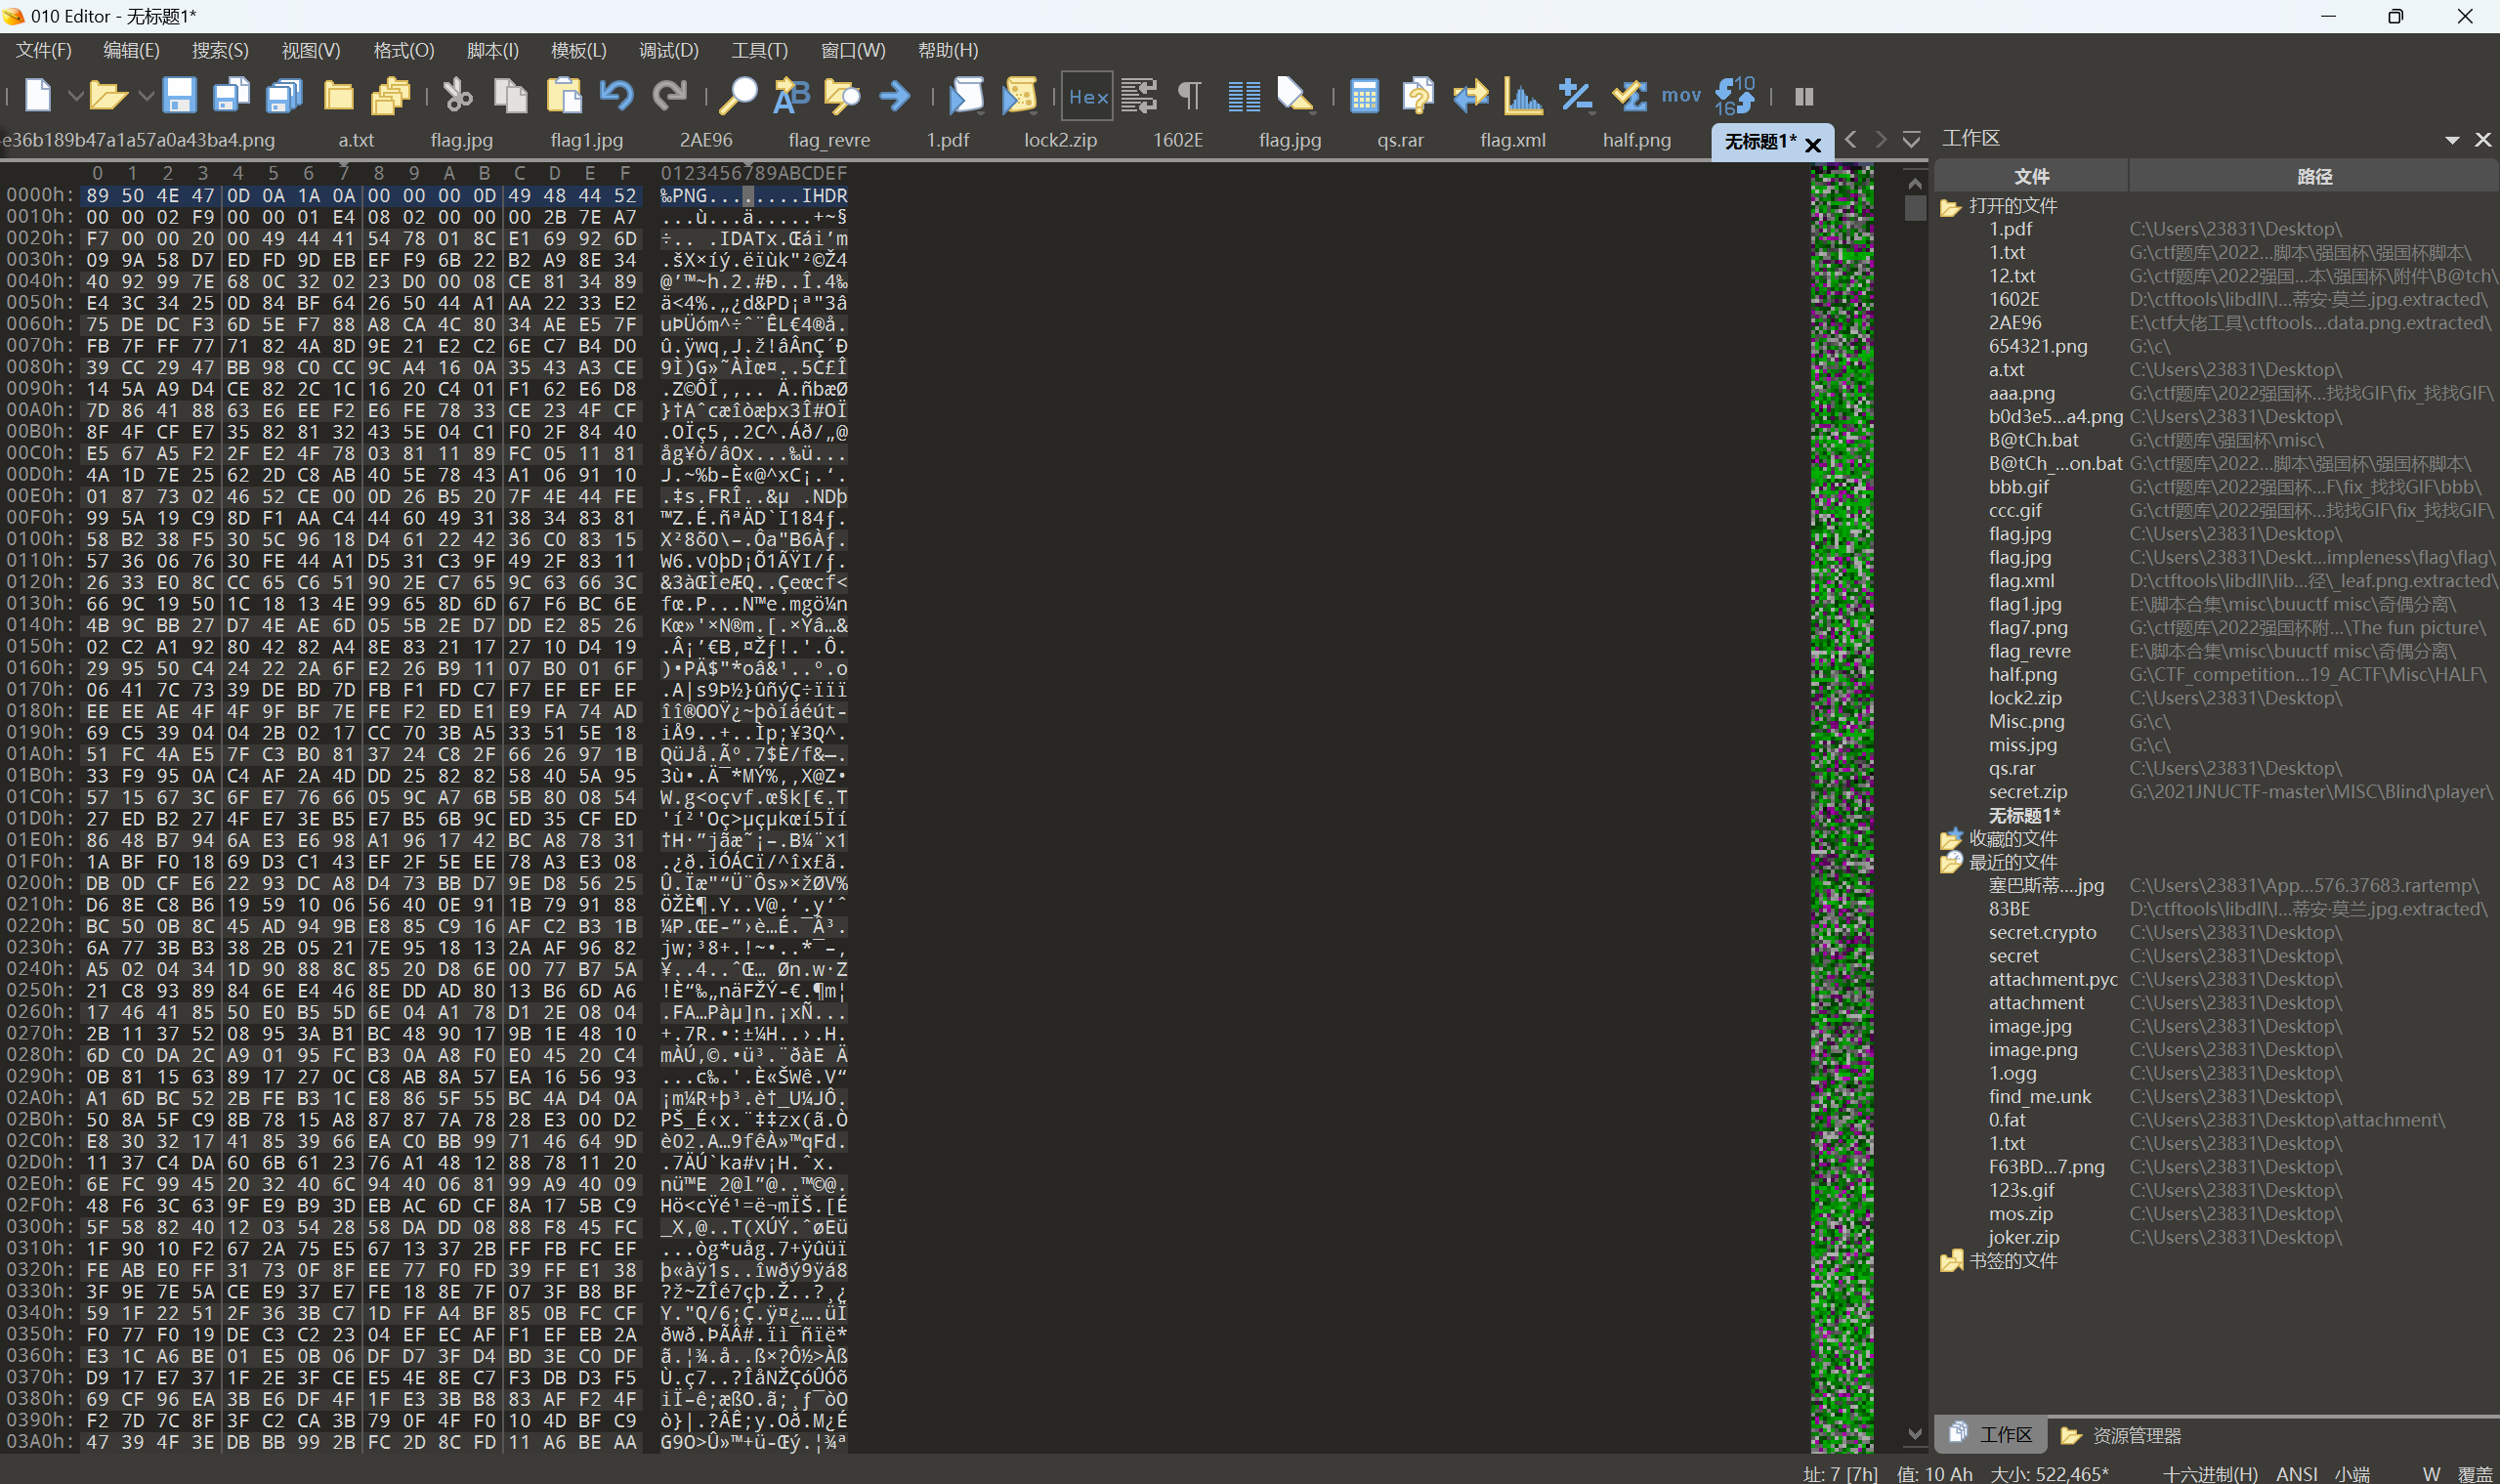Switch to the 资源管理器 bottom tab
Viewport: 2500px width, 1484px height.
[2120, 1435]
